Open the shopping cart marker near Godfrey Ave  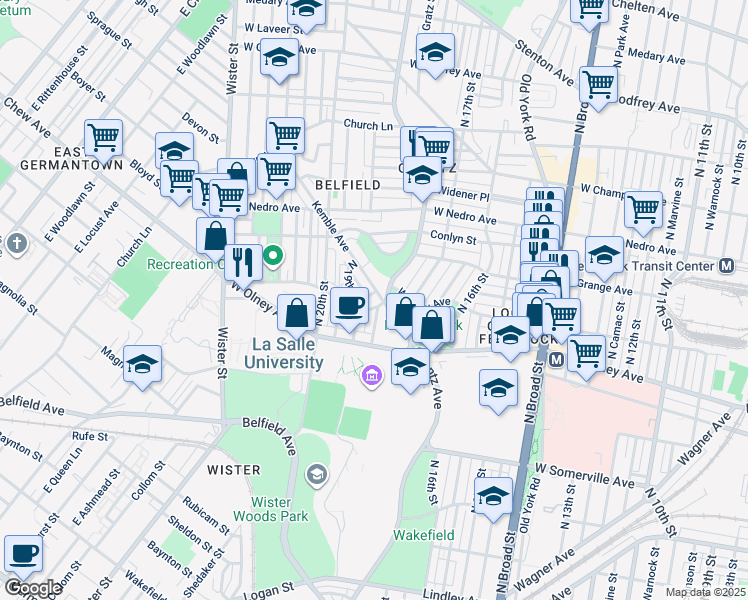click(x=599, y=88)
